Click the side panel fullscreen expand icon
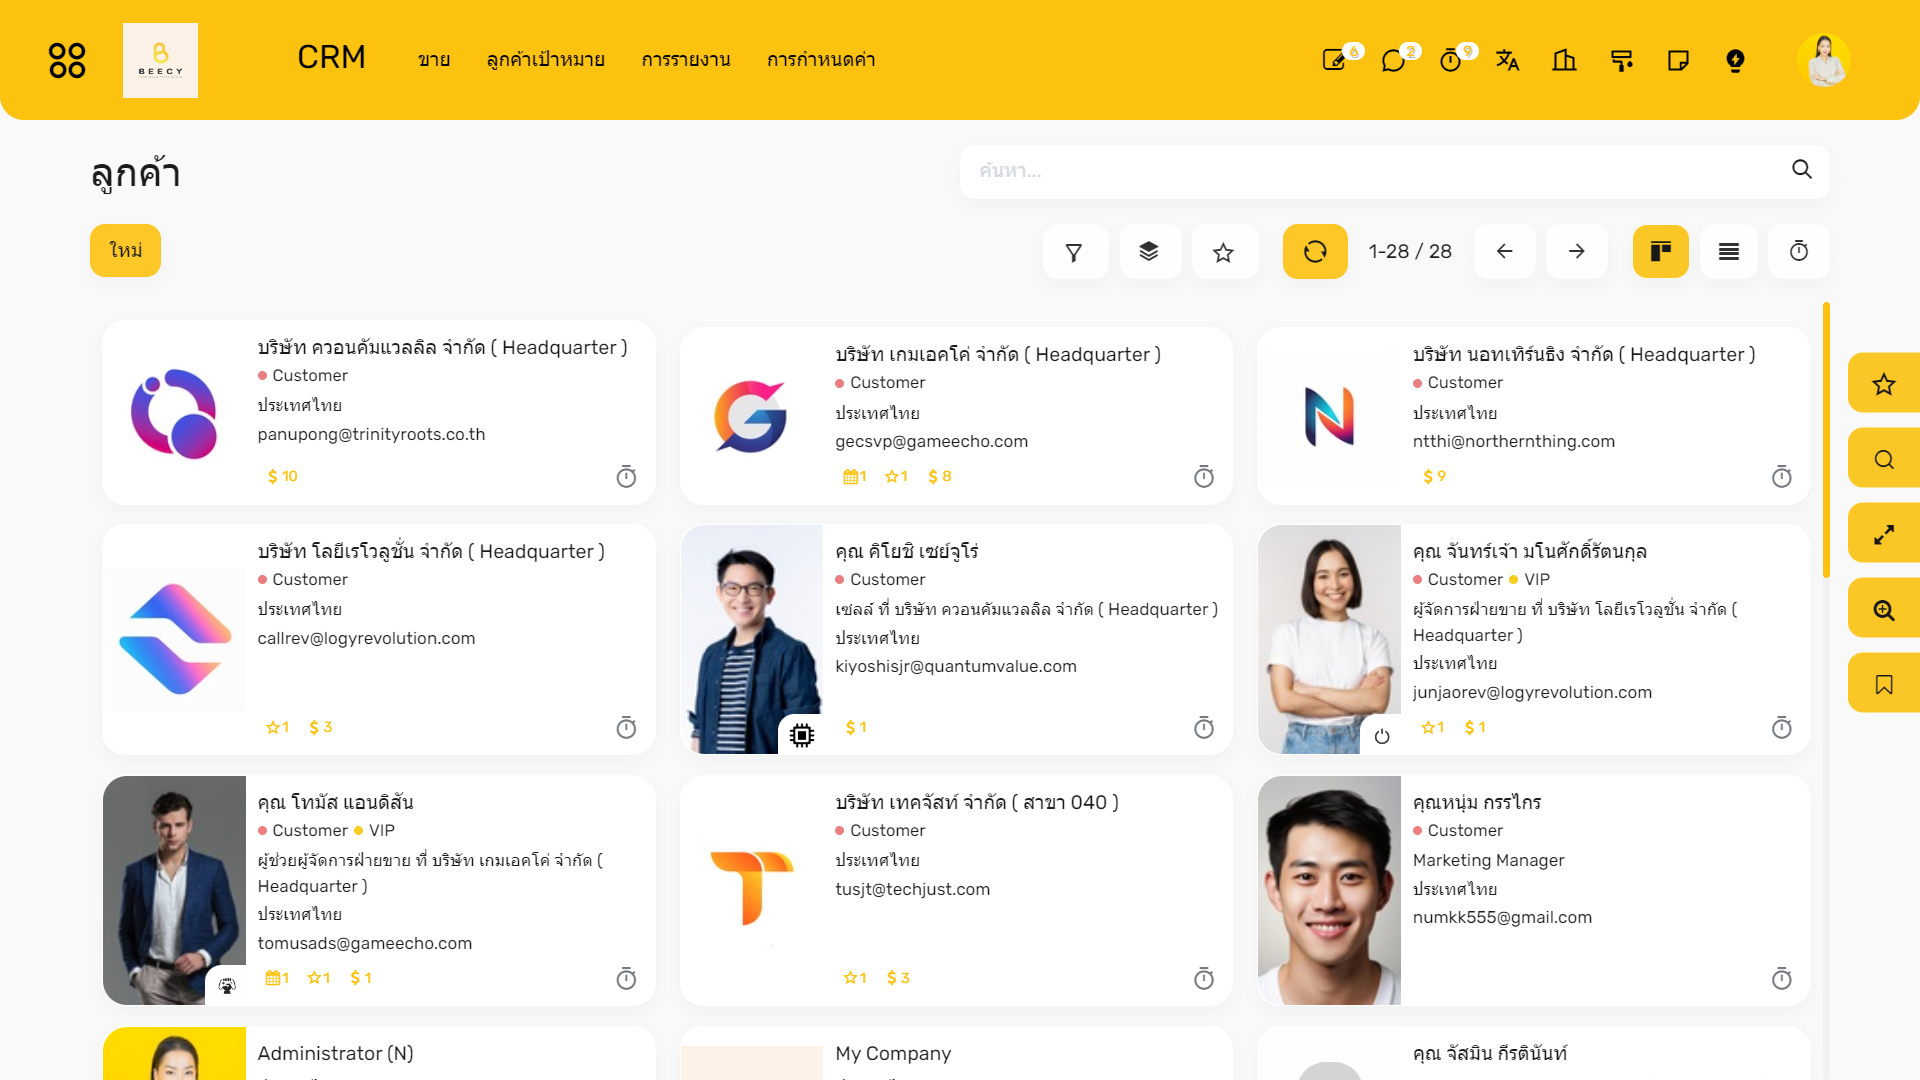The image size is (1920, 1080). pyautogui.click(x=1884, y=534)
